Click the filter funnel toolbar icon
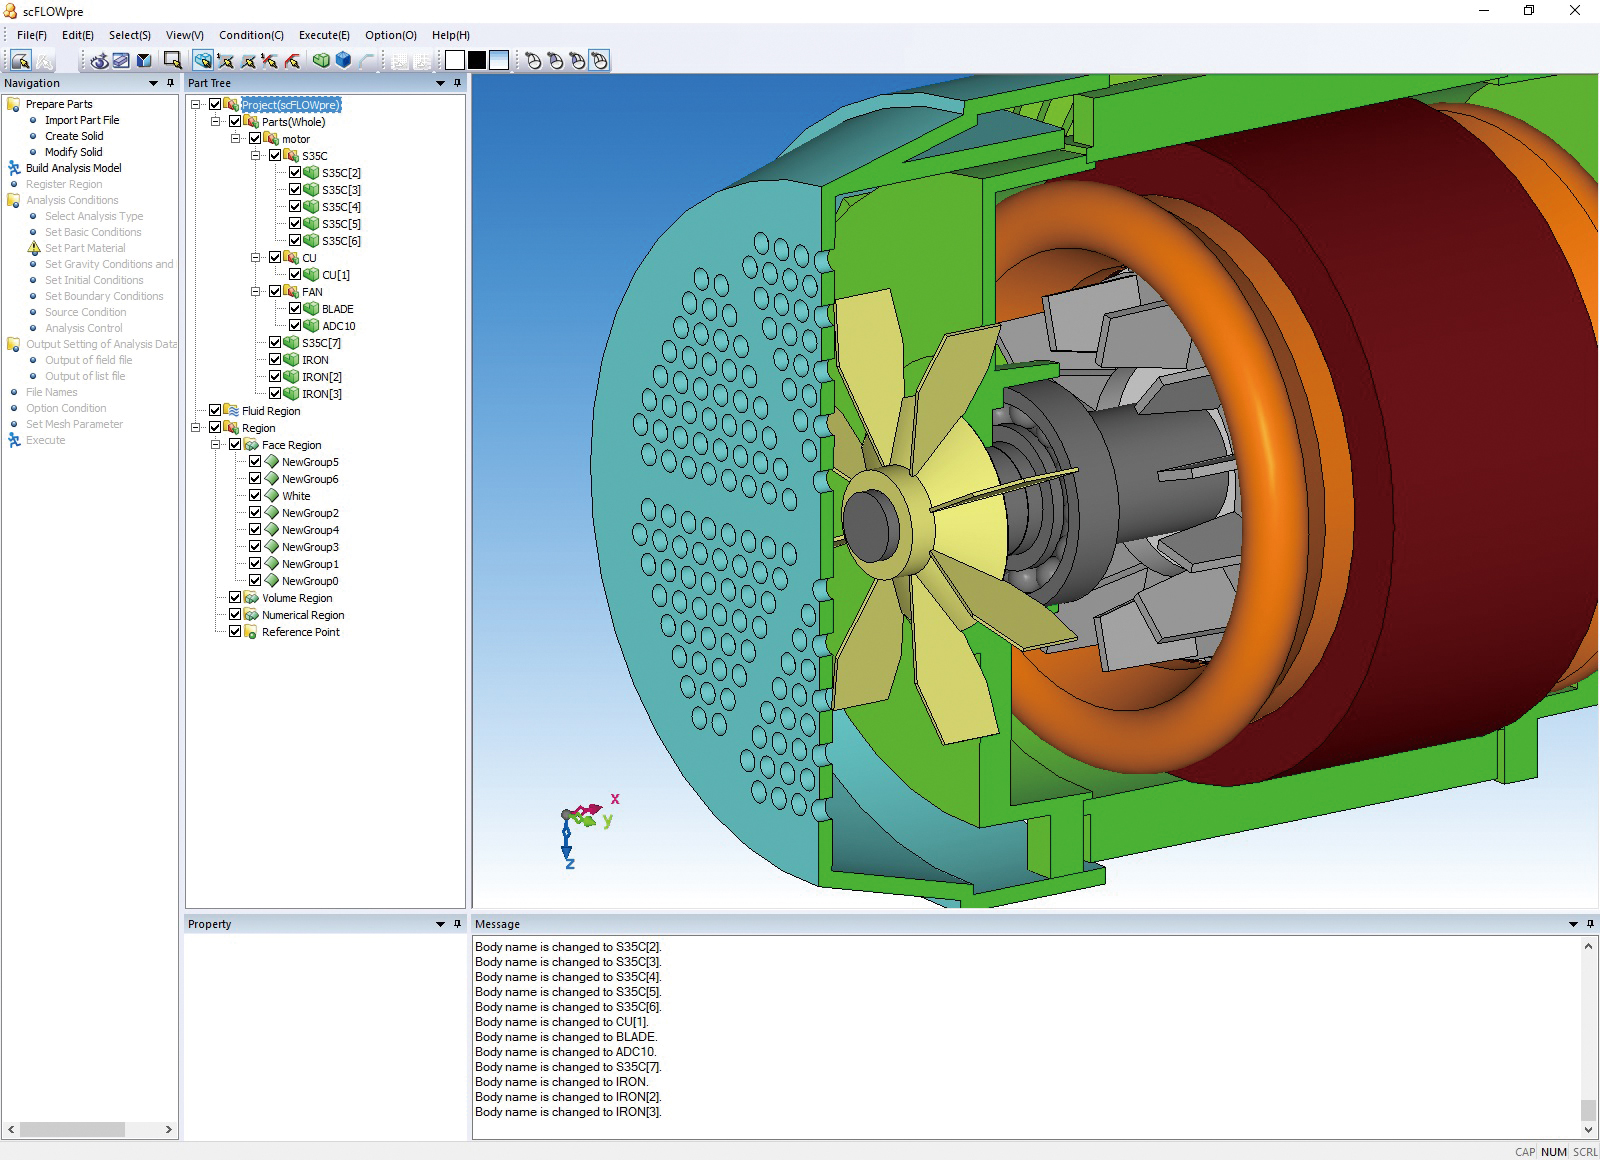The height and width of the screenshot is (1160, 1600). (x=143, y=60)
